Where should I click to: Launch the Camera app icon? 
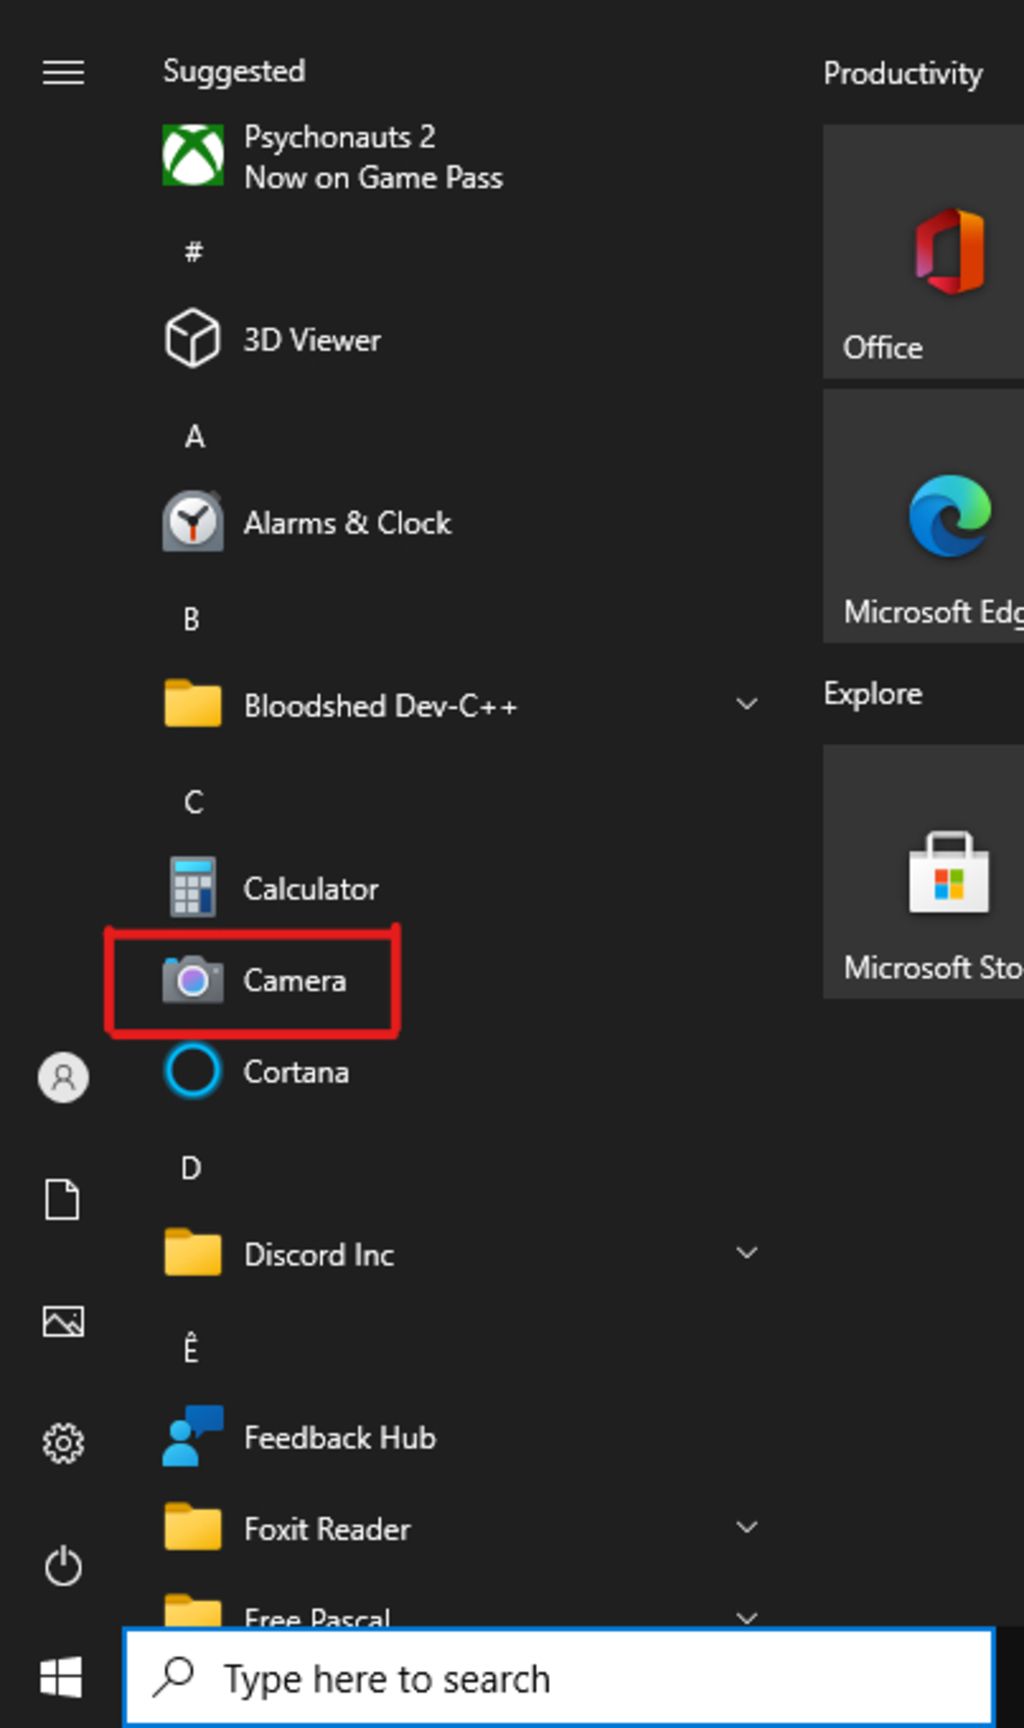click(193, 979)
